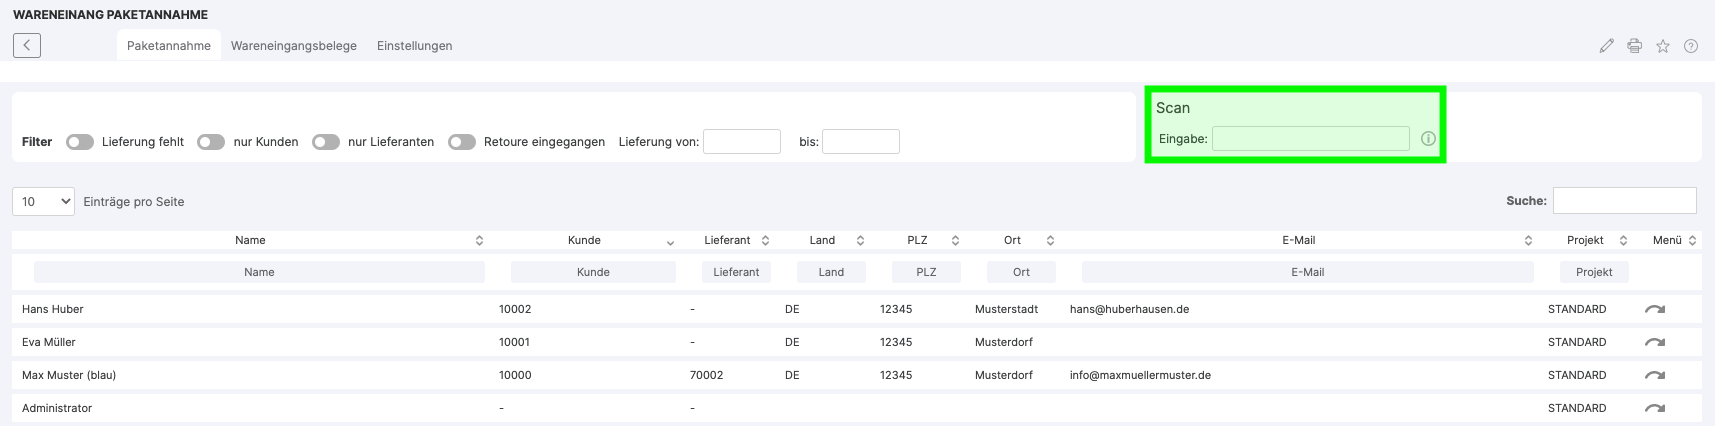Click arrow menu icon for Hans Huber

[x=1655, y=310]
